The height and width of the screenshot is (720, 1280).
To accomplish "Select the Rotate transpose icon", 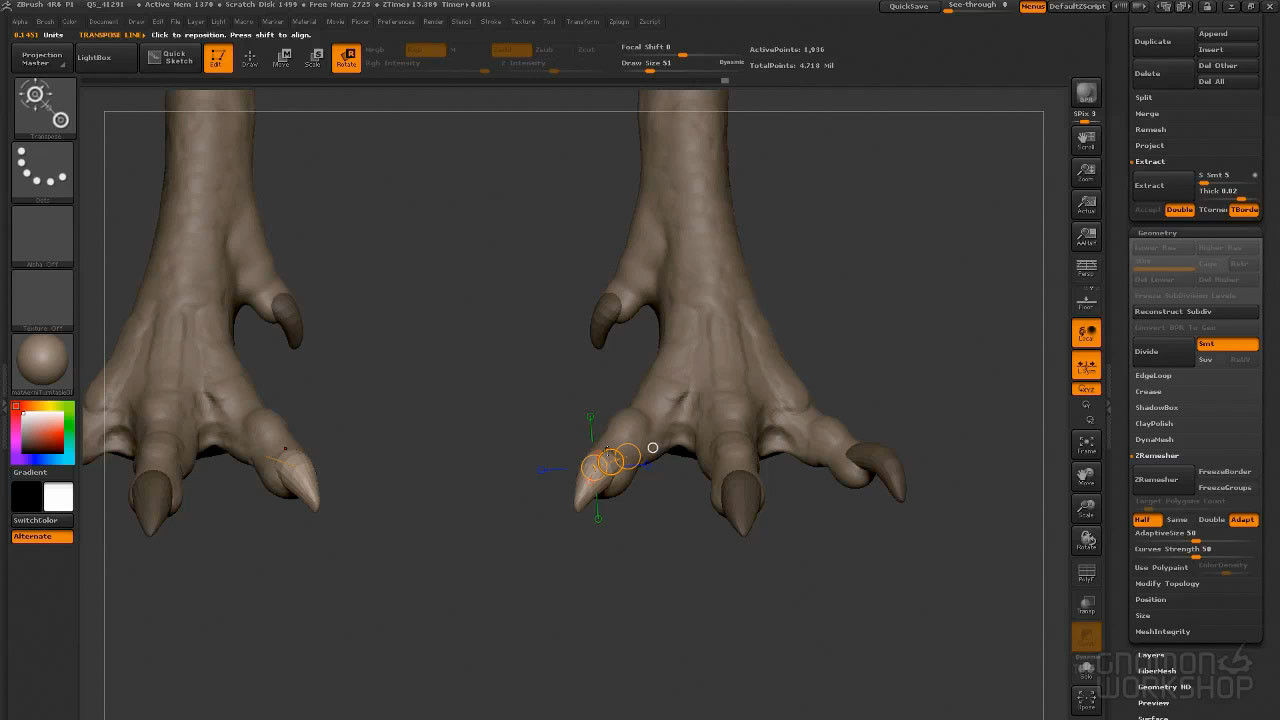I will coord(346,58).
